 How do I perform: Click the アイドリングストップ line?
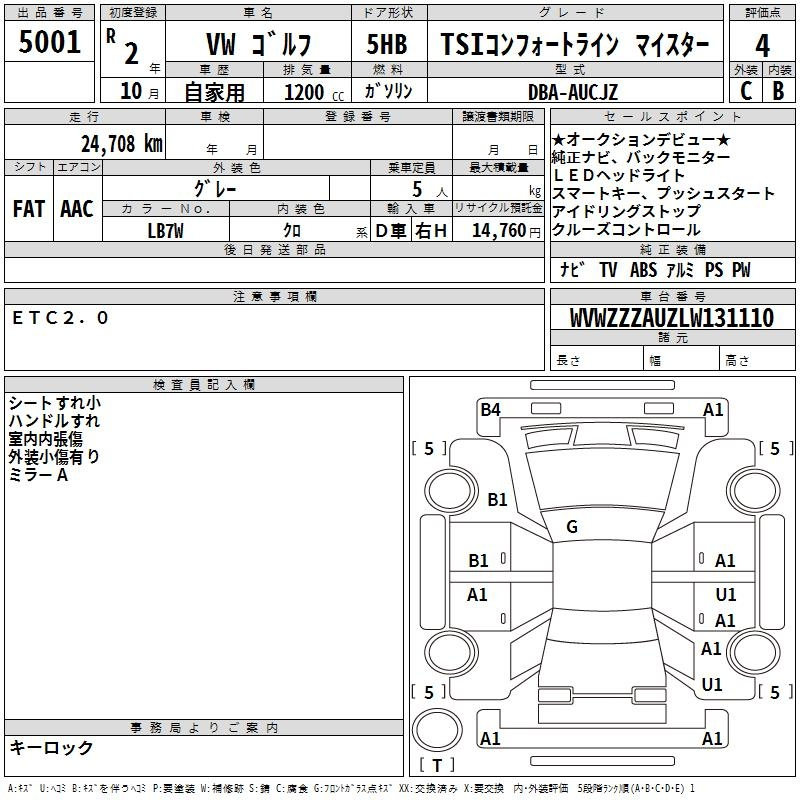627,211
